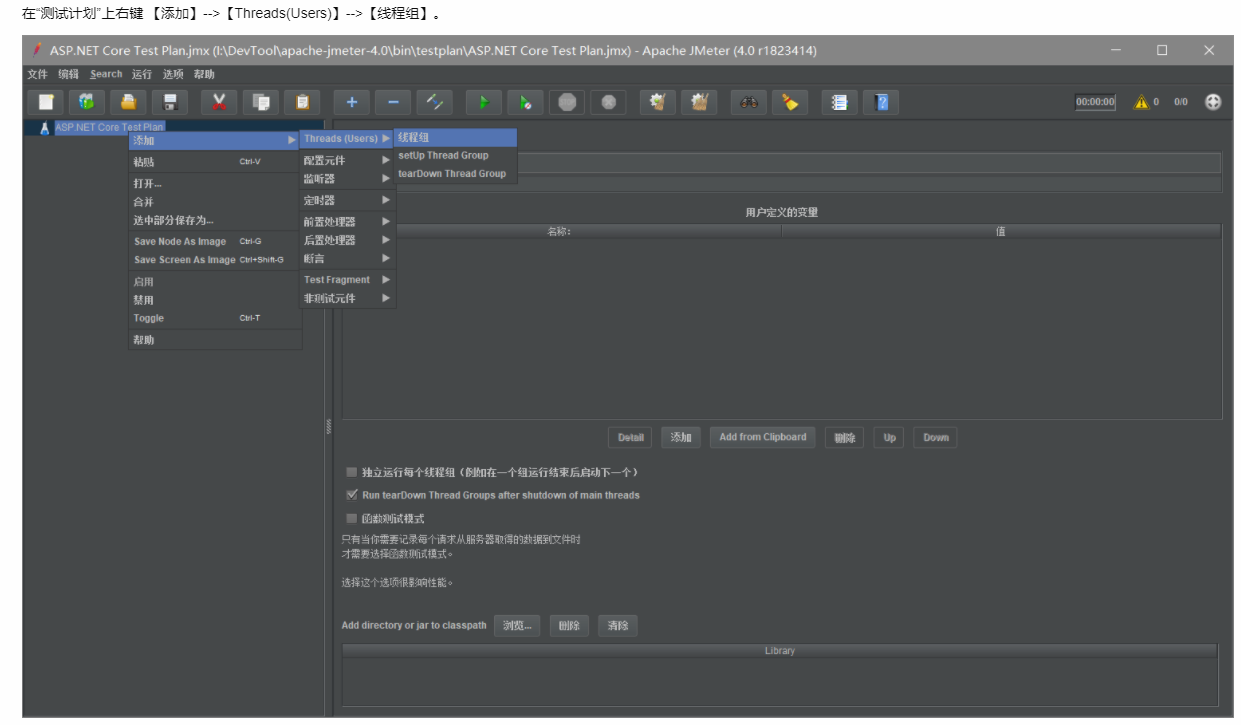Select ASP.NET Core Test Plan tree node
Screen dimensions: 1241x725
pyautogui.click(x=109, y=128)
